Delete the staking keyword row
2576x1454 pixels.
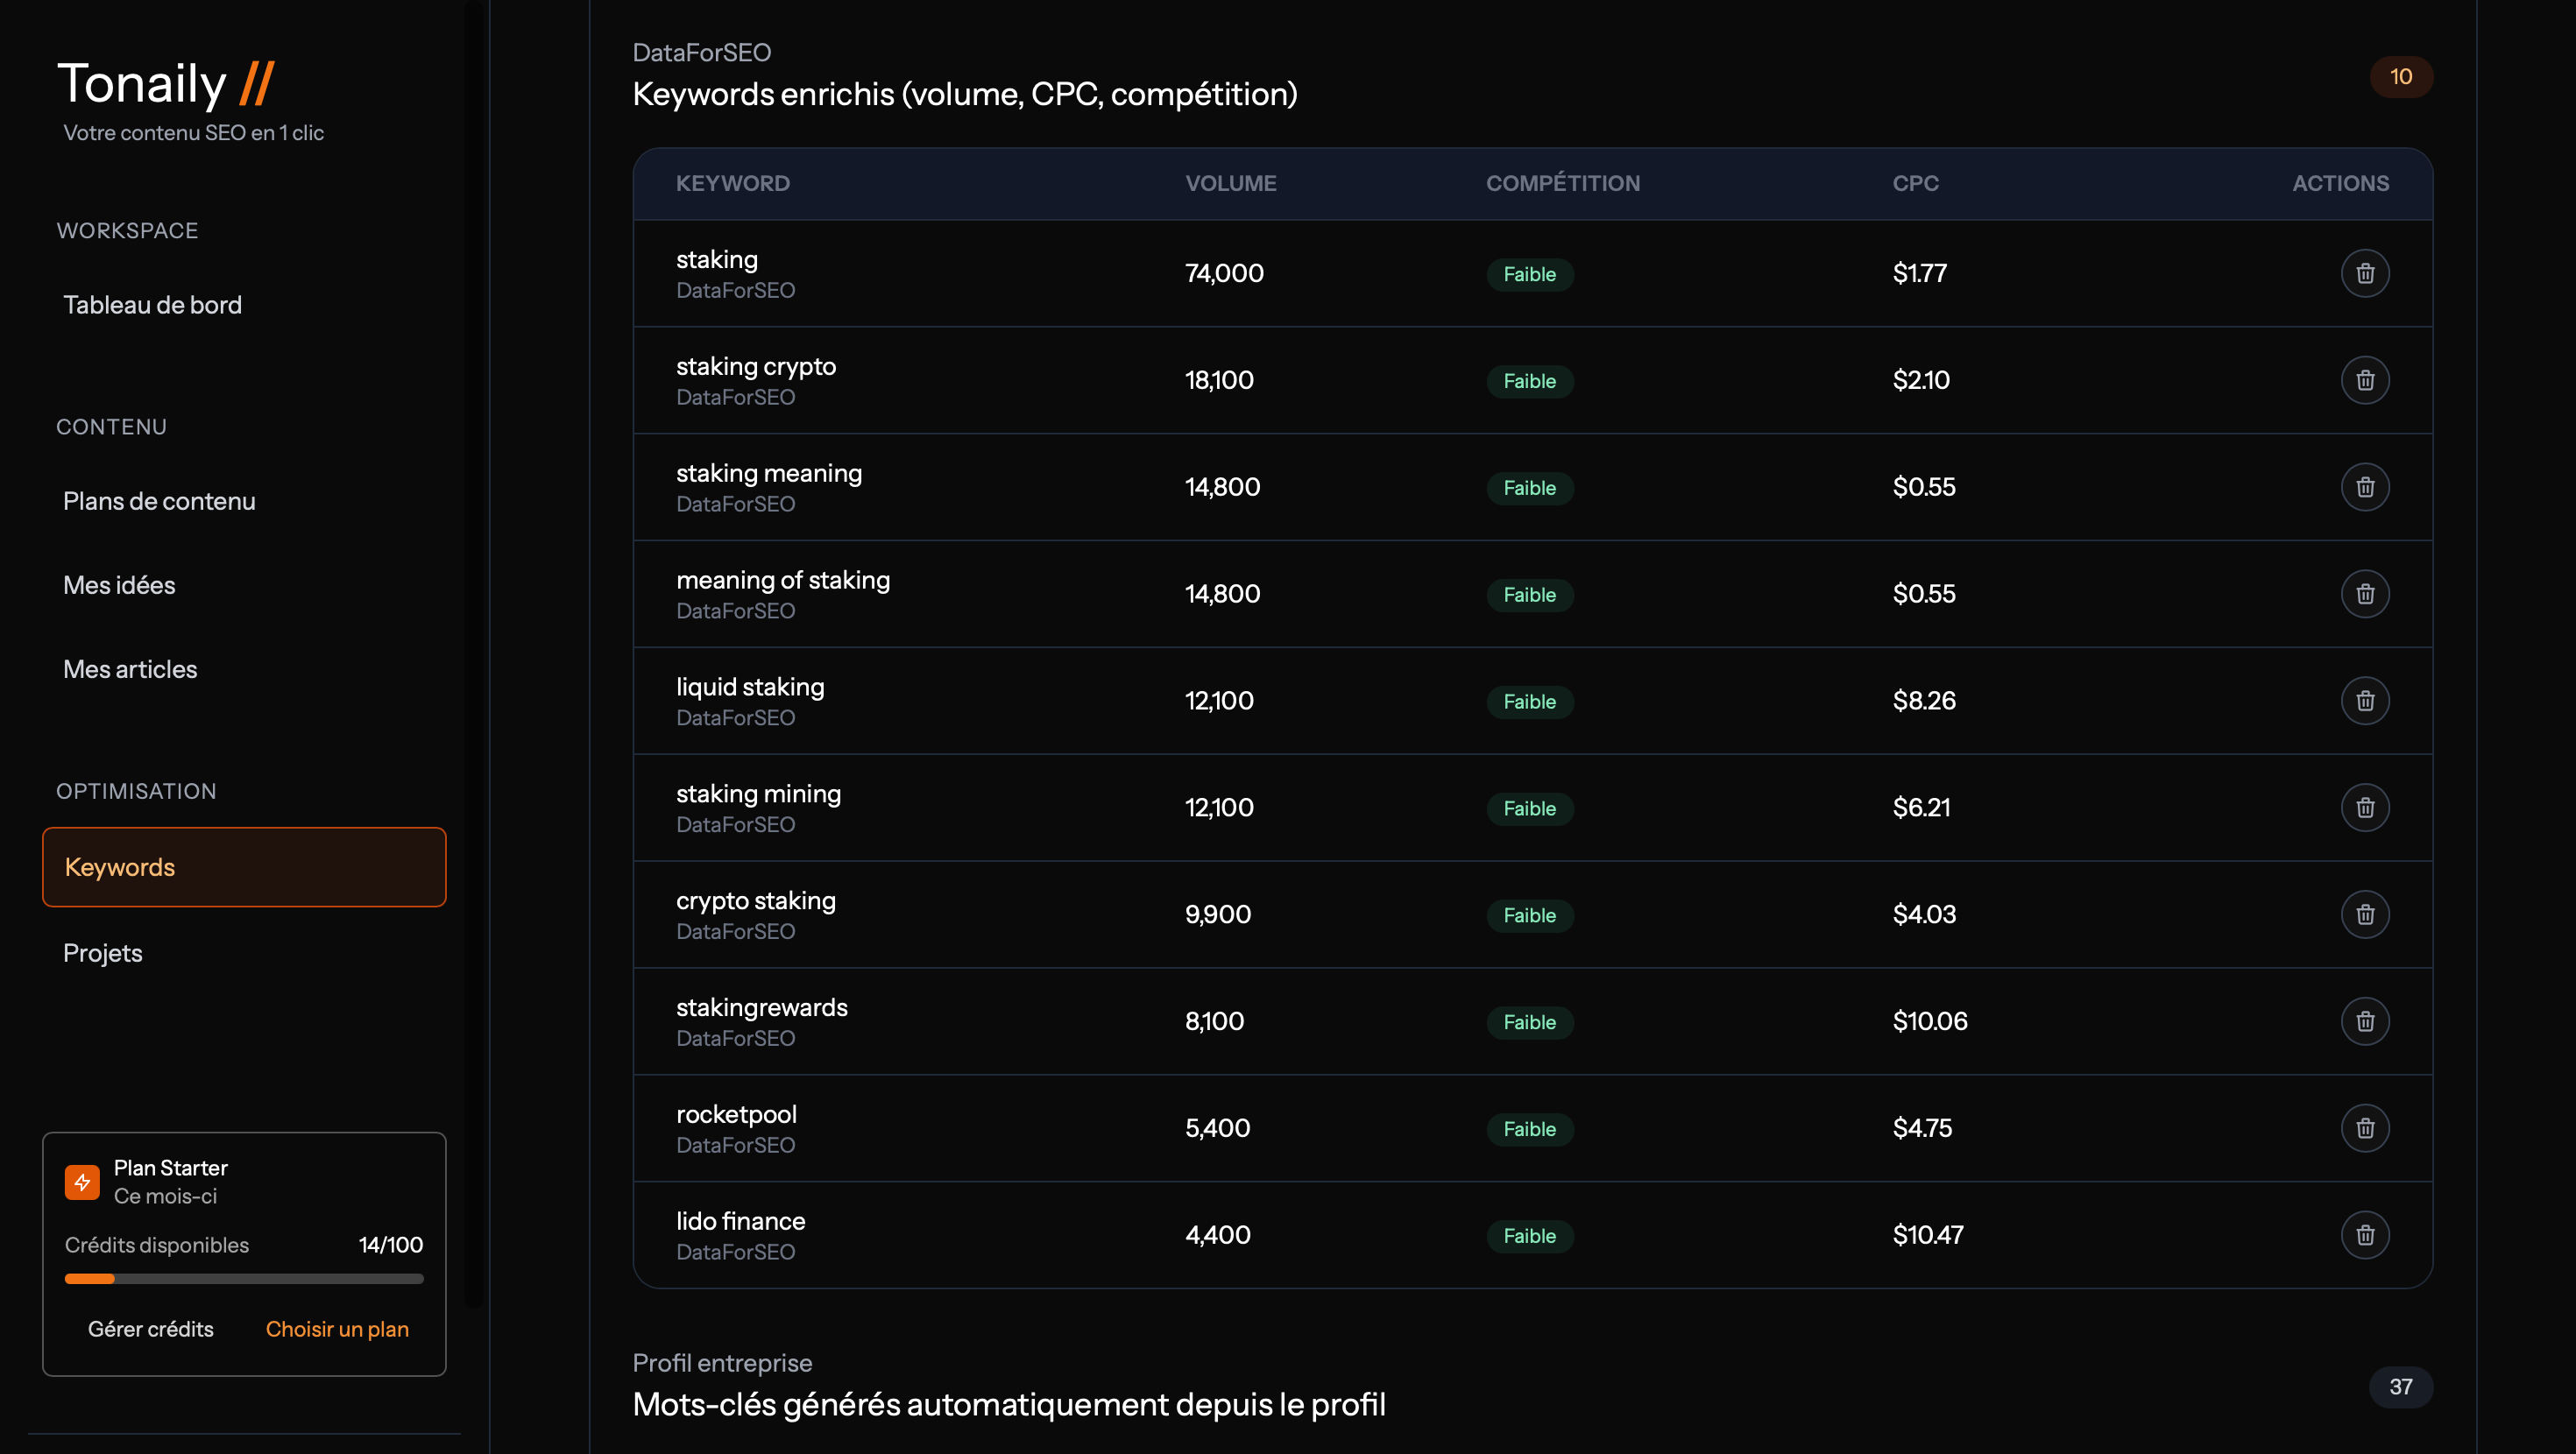[2364, 273]
